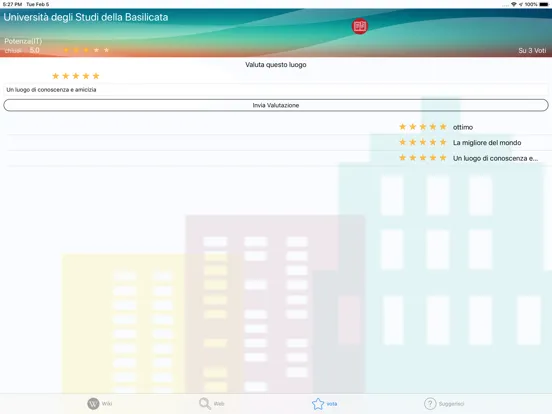Tap the red book icon in header
552x414 pixels.
(360, 26)
